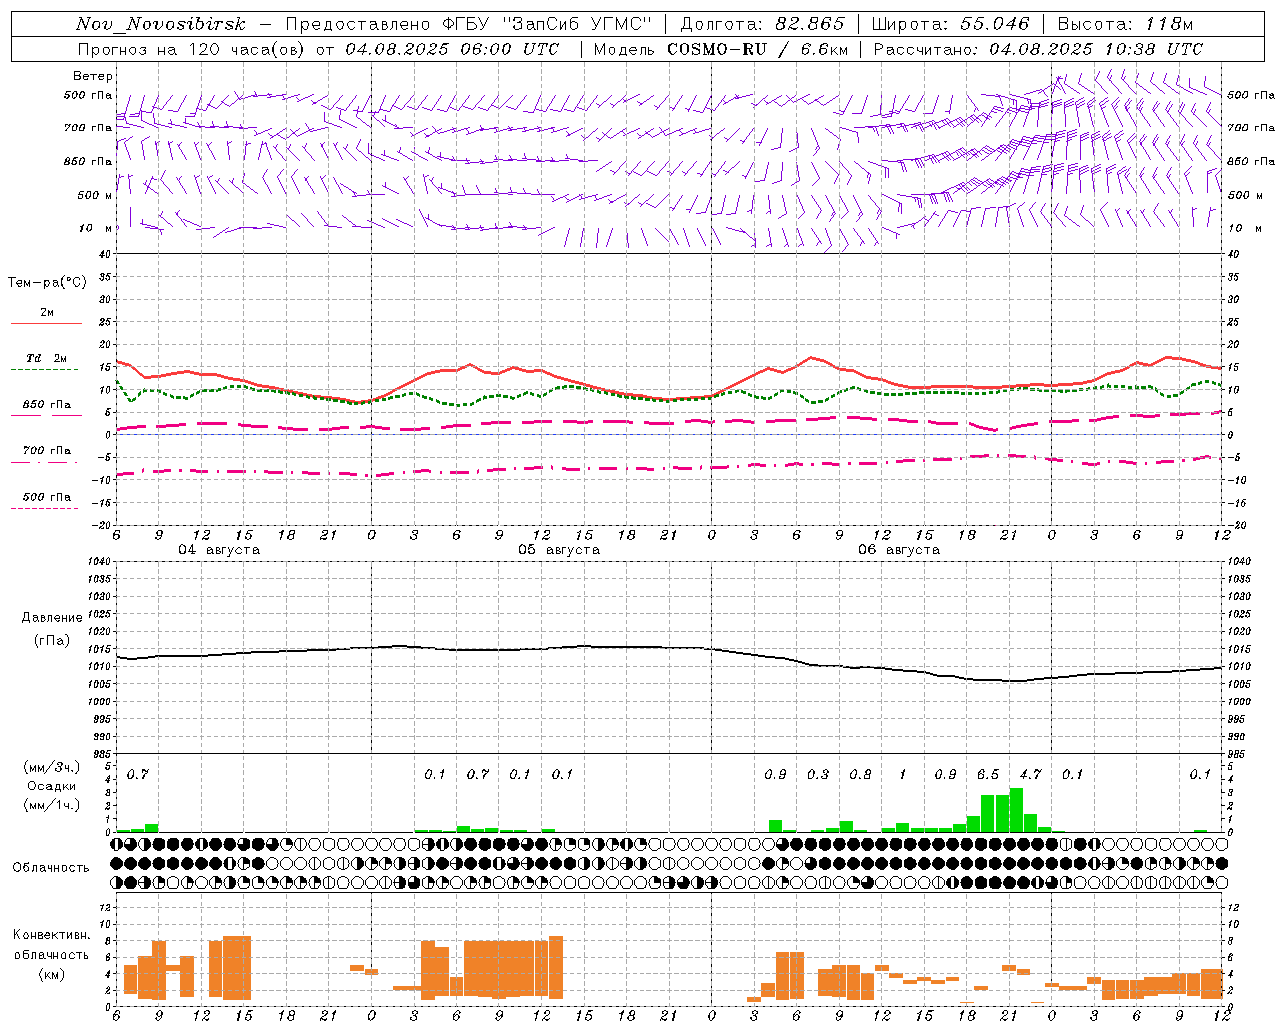
Task: Click the (мм/3ч.) precipitation unit label
Action: click(x=51, y=768)
